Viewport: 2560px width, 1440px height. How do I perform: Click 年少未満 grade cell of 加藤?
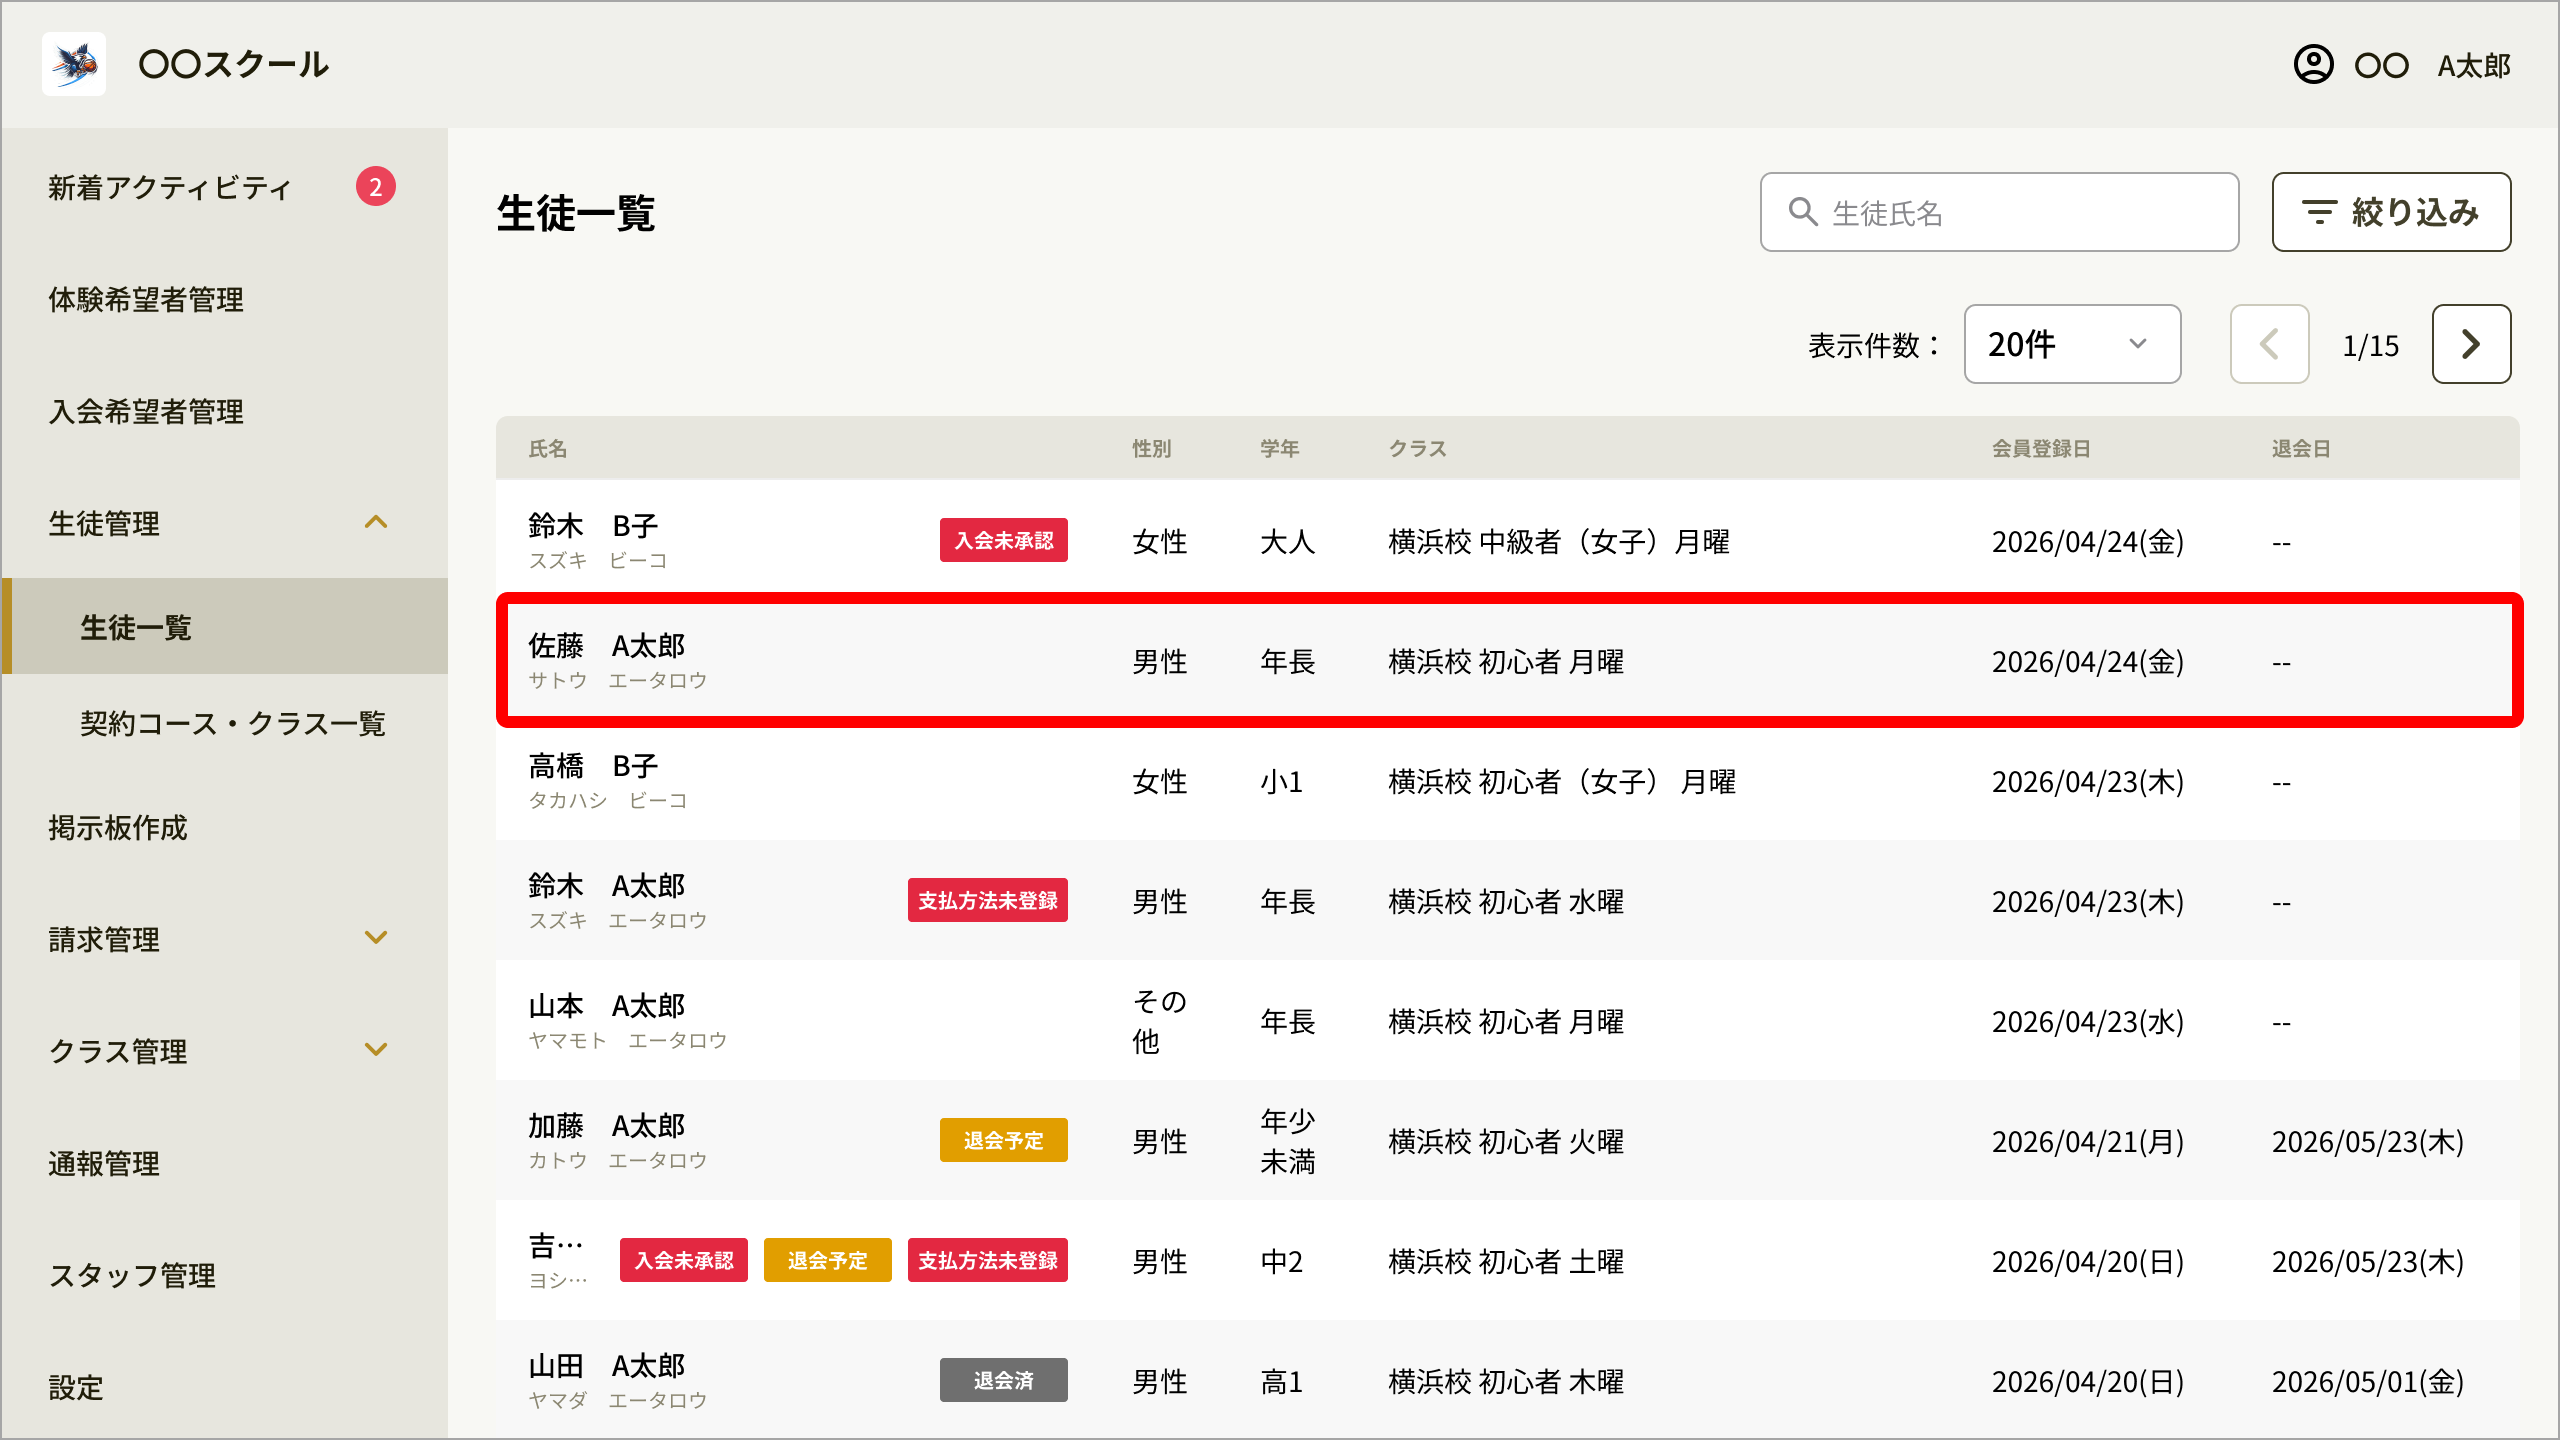1288,1140
